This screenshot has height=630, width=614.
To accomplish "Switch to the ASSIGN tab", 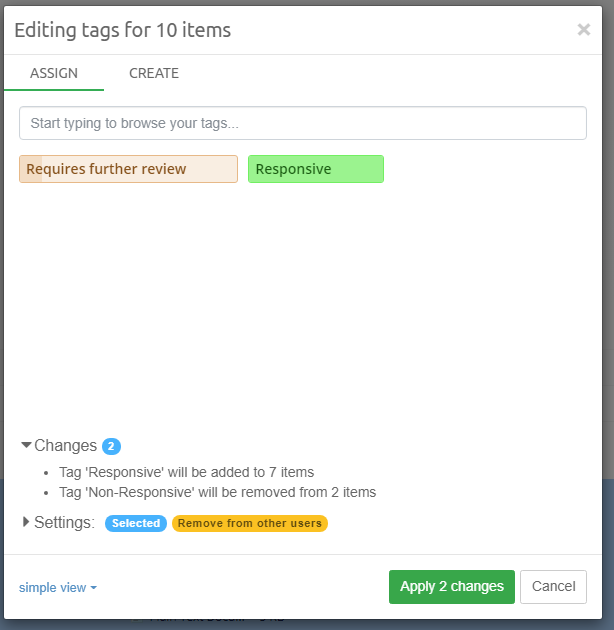I will pos(54,73).
